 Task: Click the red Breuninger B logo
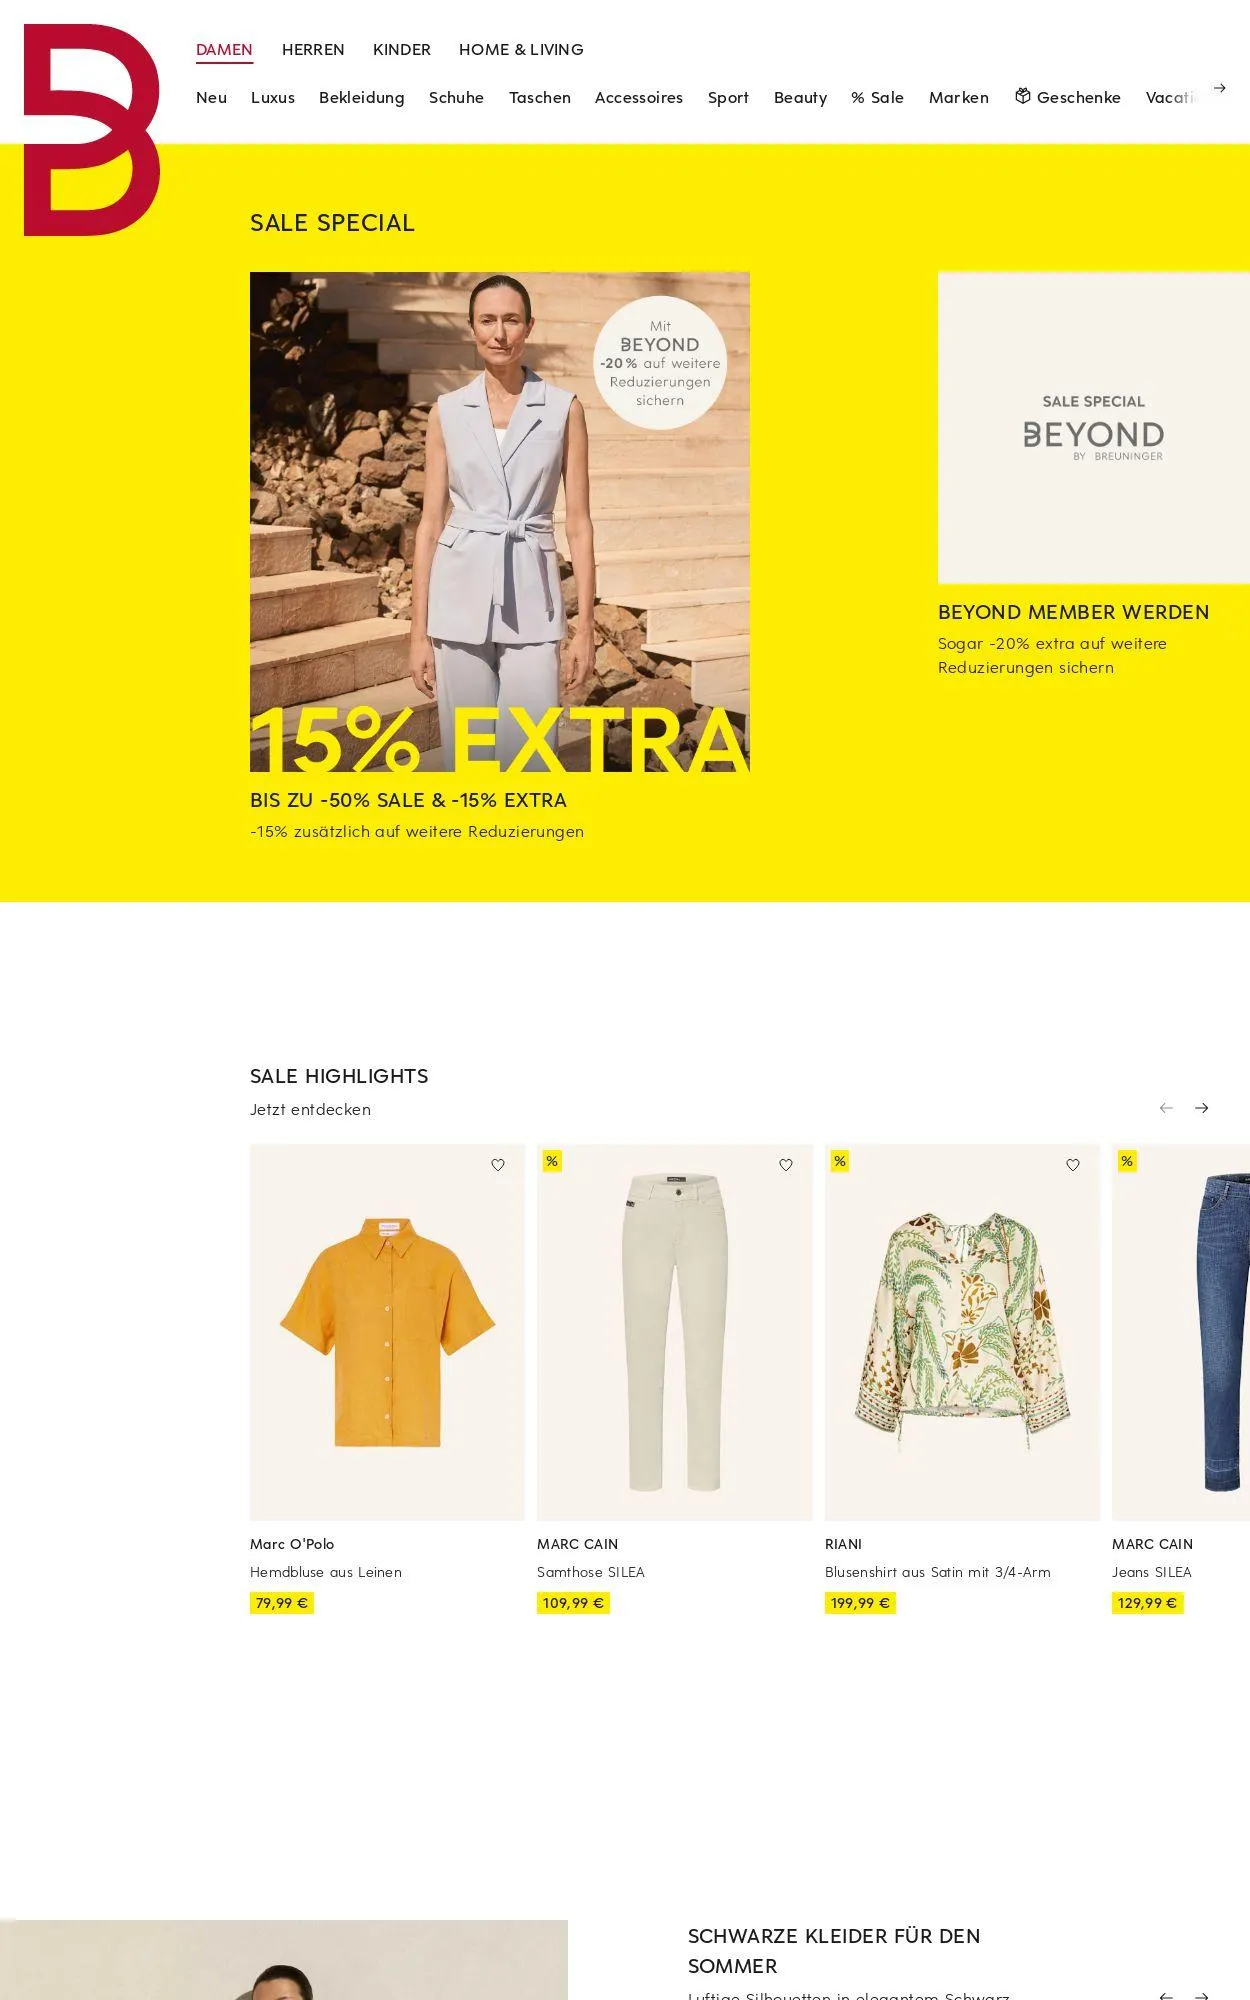click(x=92, y=130)
